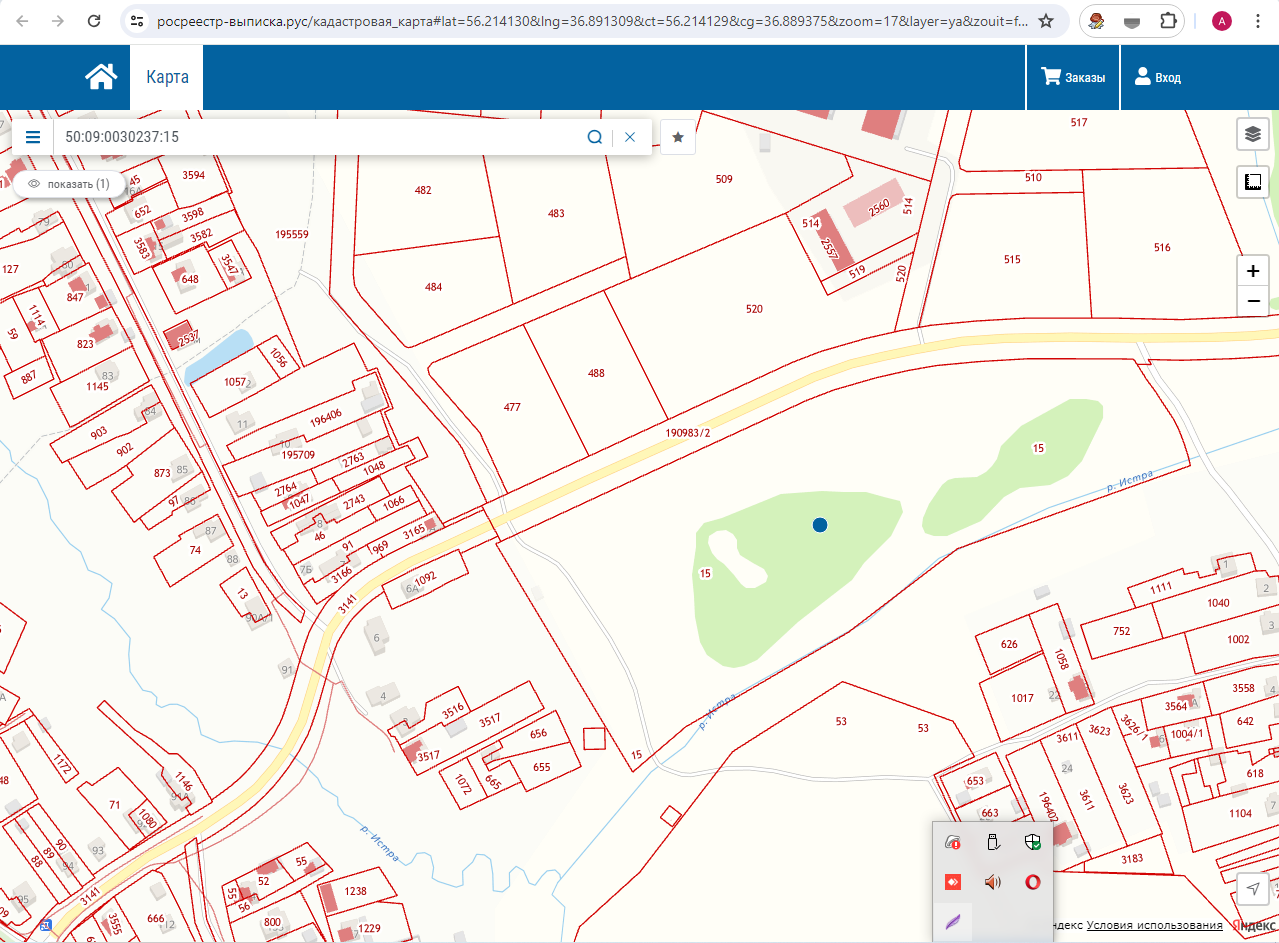1279x943 pixels.
Task: Open the 'Условия использования' link
Action: click(x=1154, y=925)
